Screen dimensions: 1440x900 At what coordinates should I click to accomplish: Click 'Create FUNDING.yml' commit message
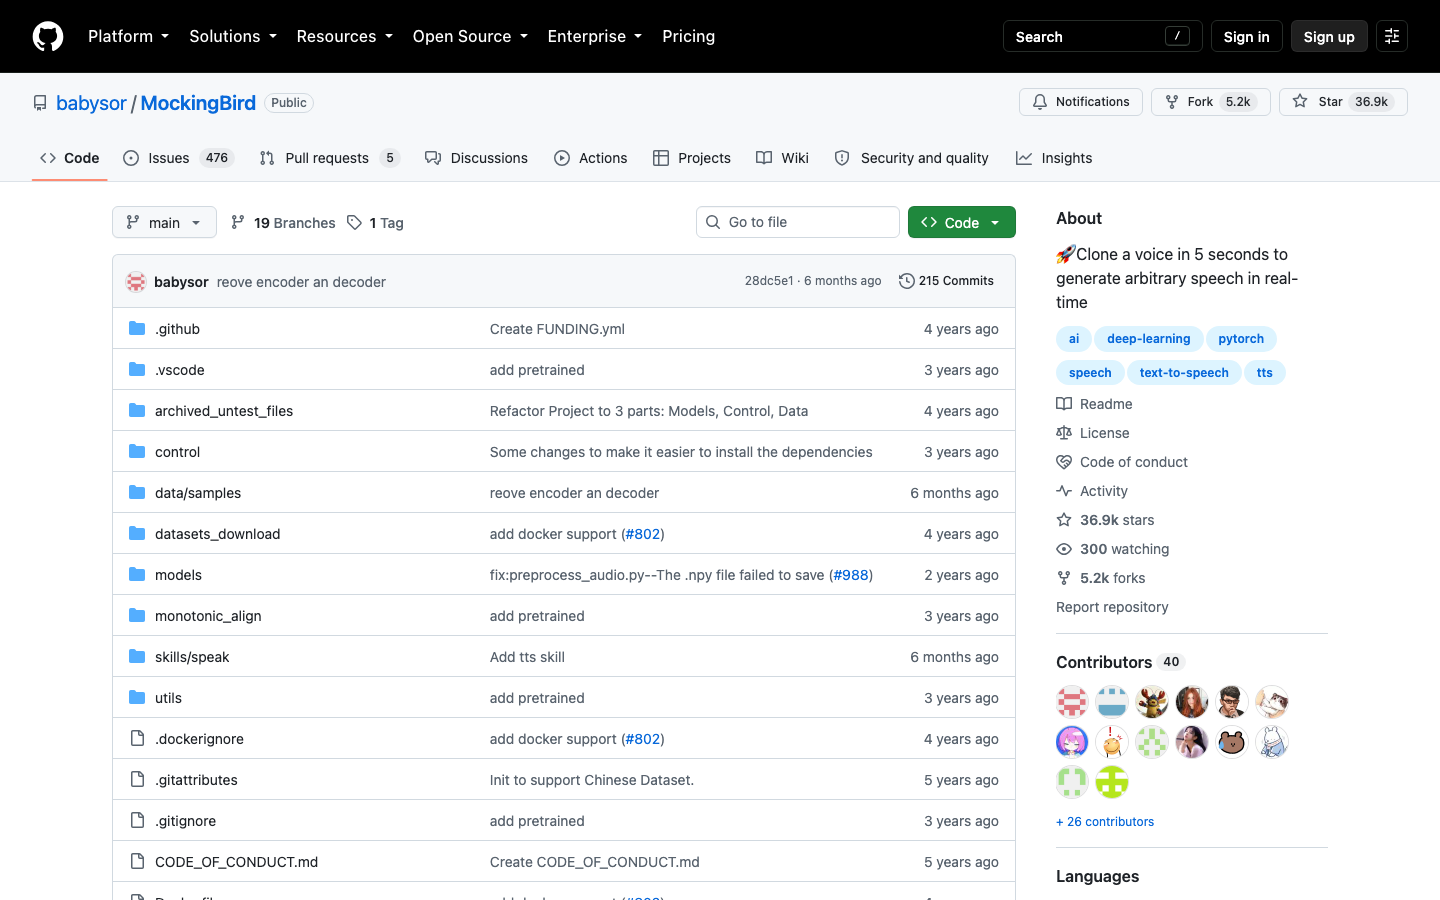[557, 329]
